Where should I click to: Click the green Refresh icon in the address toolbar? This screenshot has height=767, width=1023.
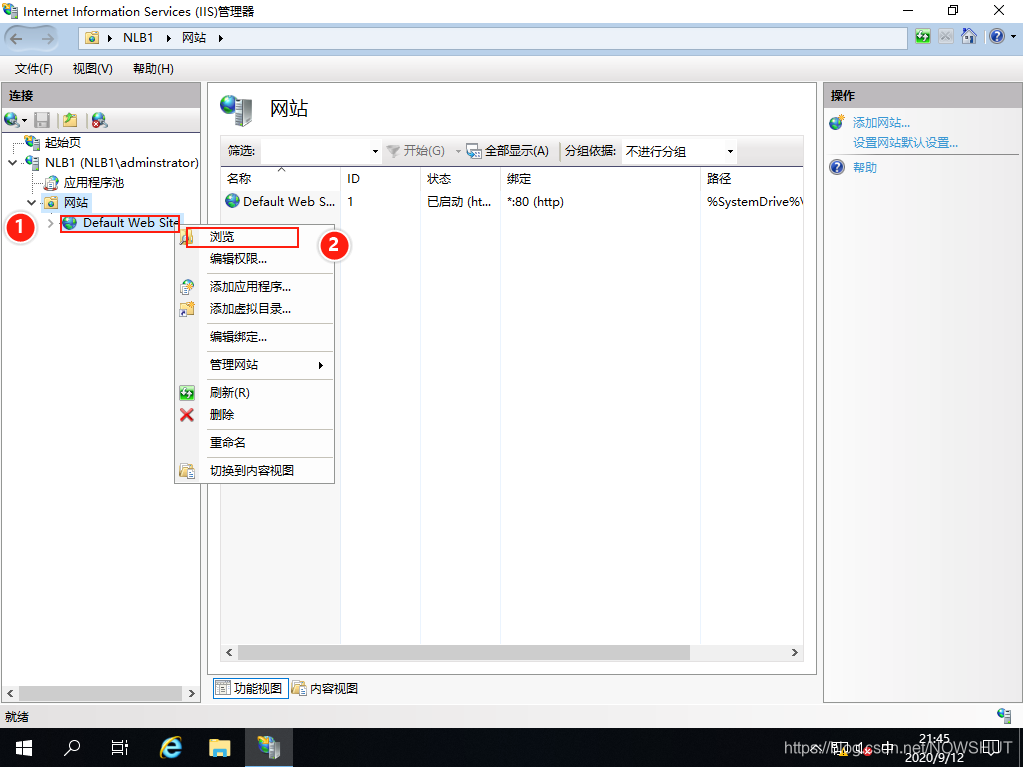pos(922,36)
